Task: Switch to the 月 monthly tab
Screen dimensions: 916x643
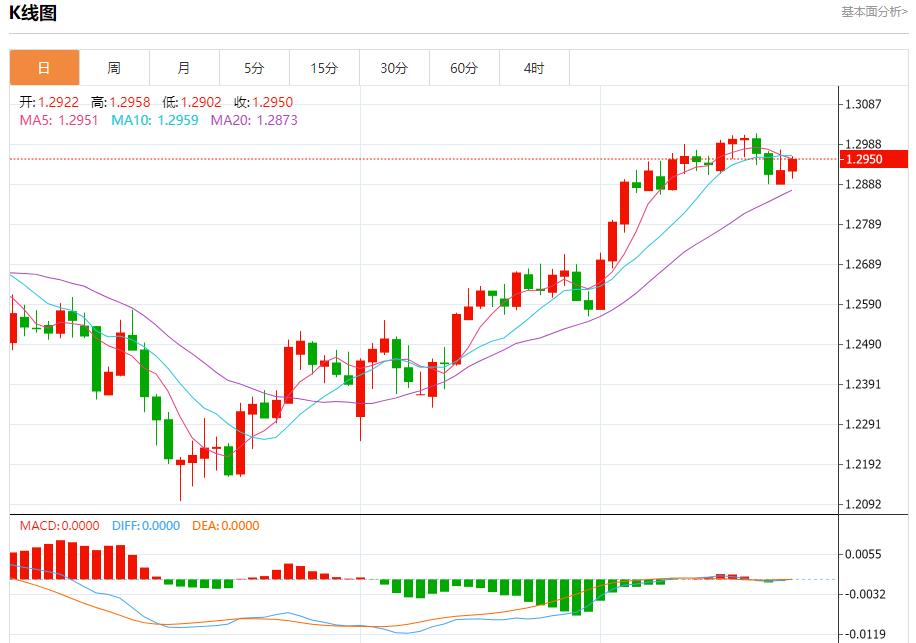Action: click(185, 68)
